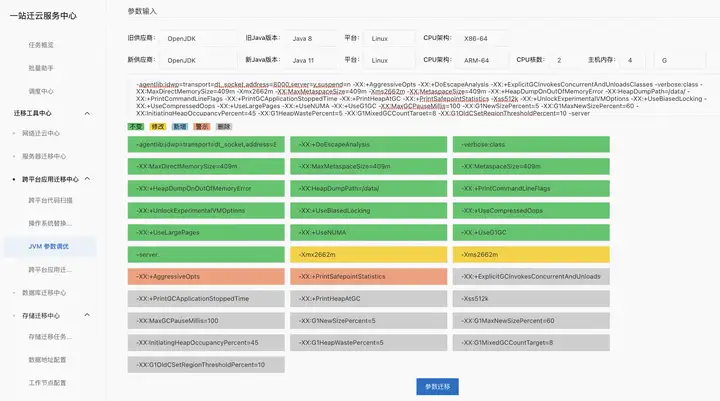
Task: Open 服务器迁移中心 menu item
Action: [44, 156]
